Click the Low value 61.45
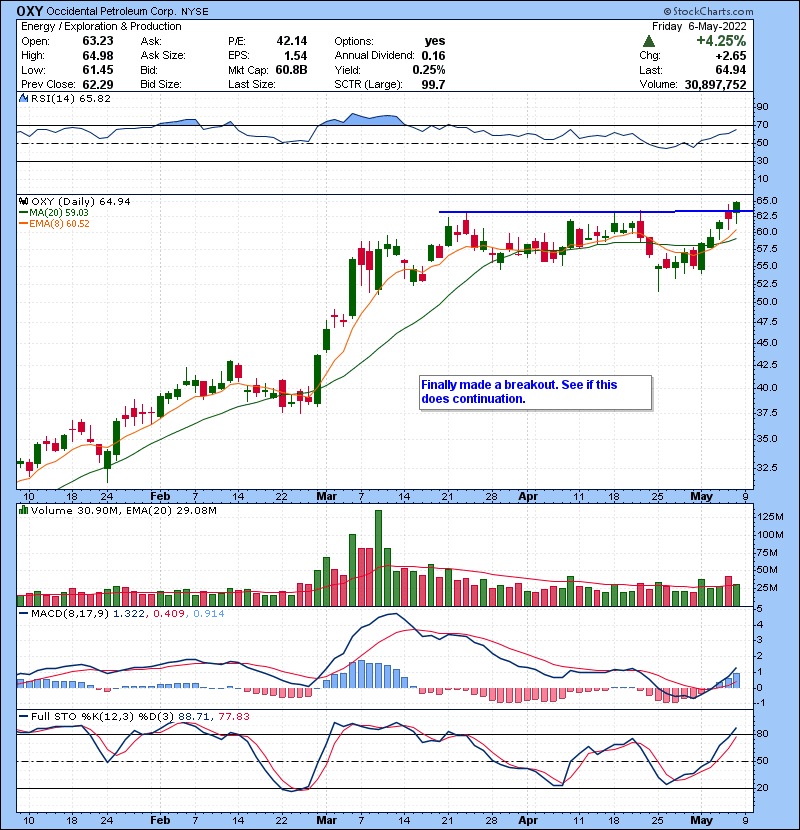 pyautogui.click(x=98, y=70)
